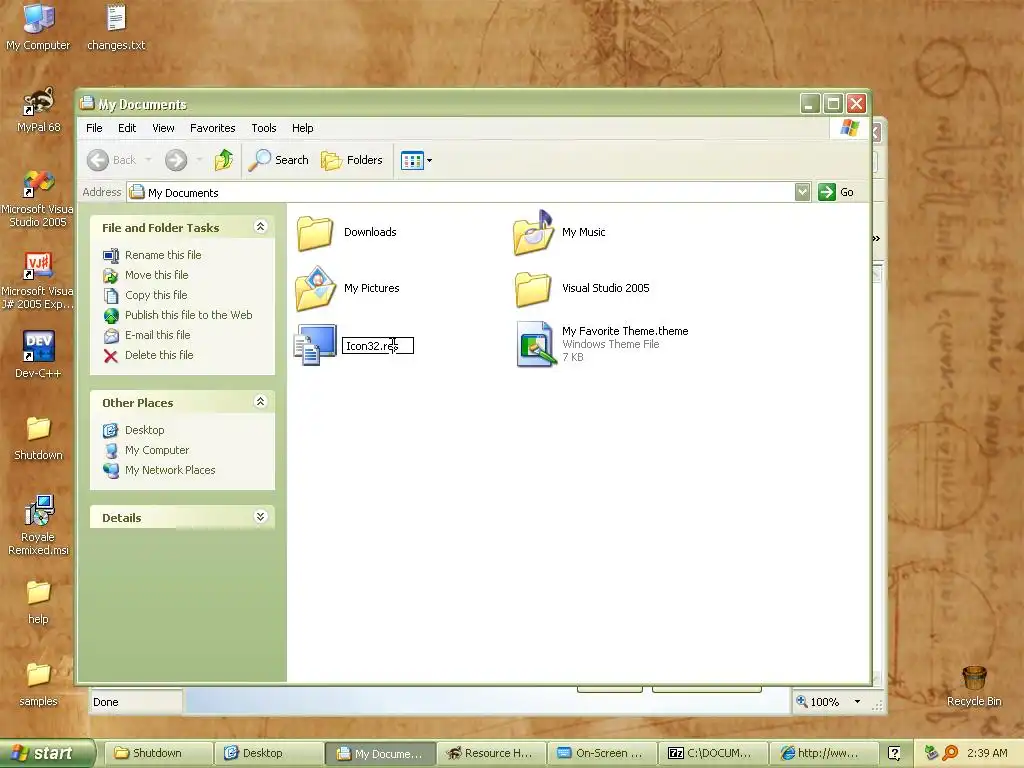The image size is (1024, 768).
Task: Open the Back history dropdown arrow
Action: 148,160
